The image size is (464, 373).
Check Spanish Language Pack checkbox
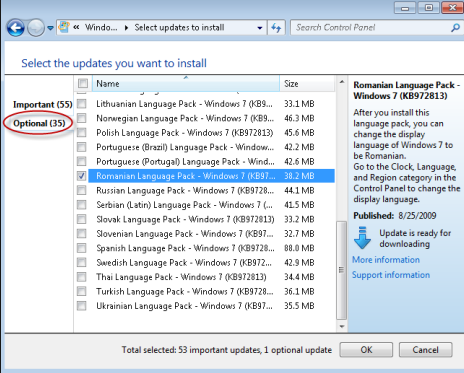81,248
